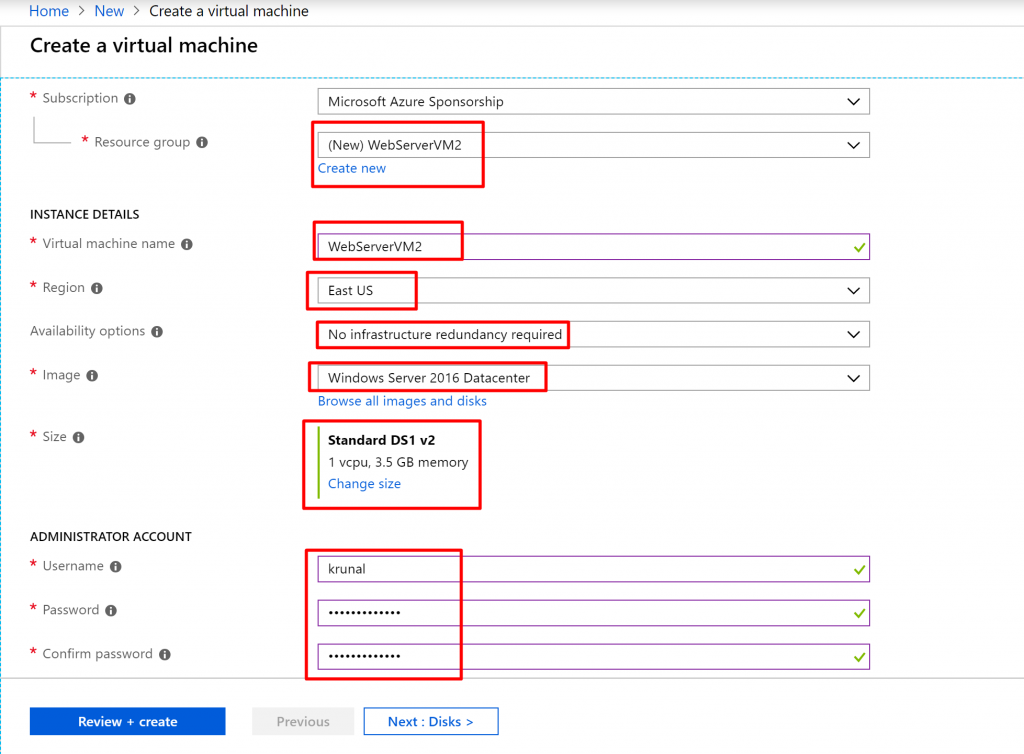The image size is (1024, 754).
Task: Open info tooltip next to Subscription
Action: pyautogui.click(x=130, y=99)
